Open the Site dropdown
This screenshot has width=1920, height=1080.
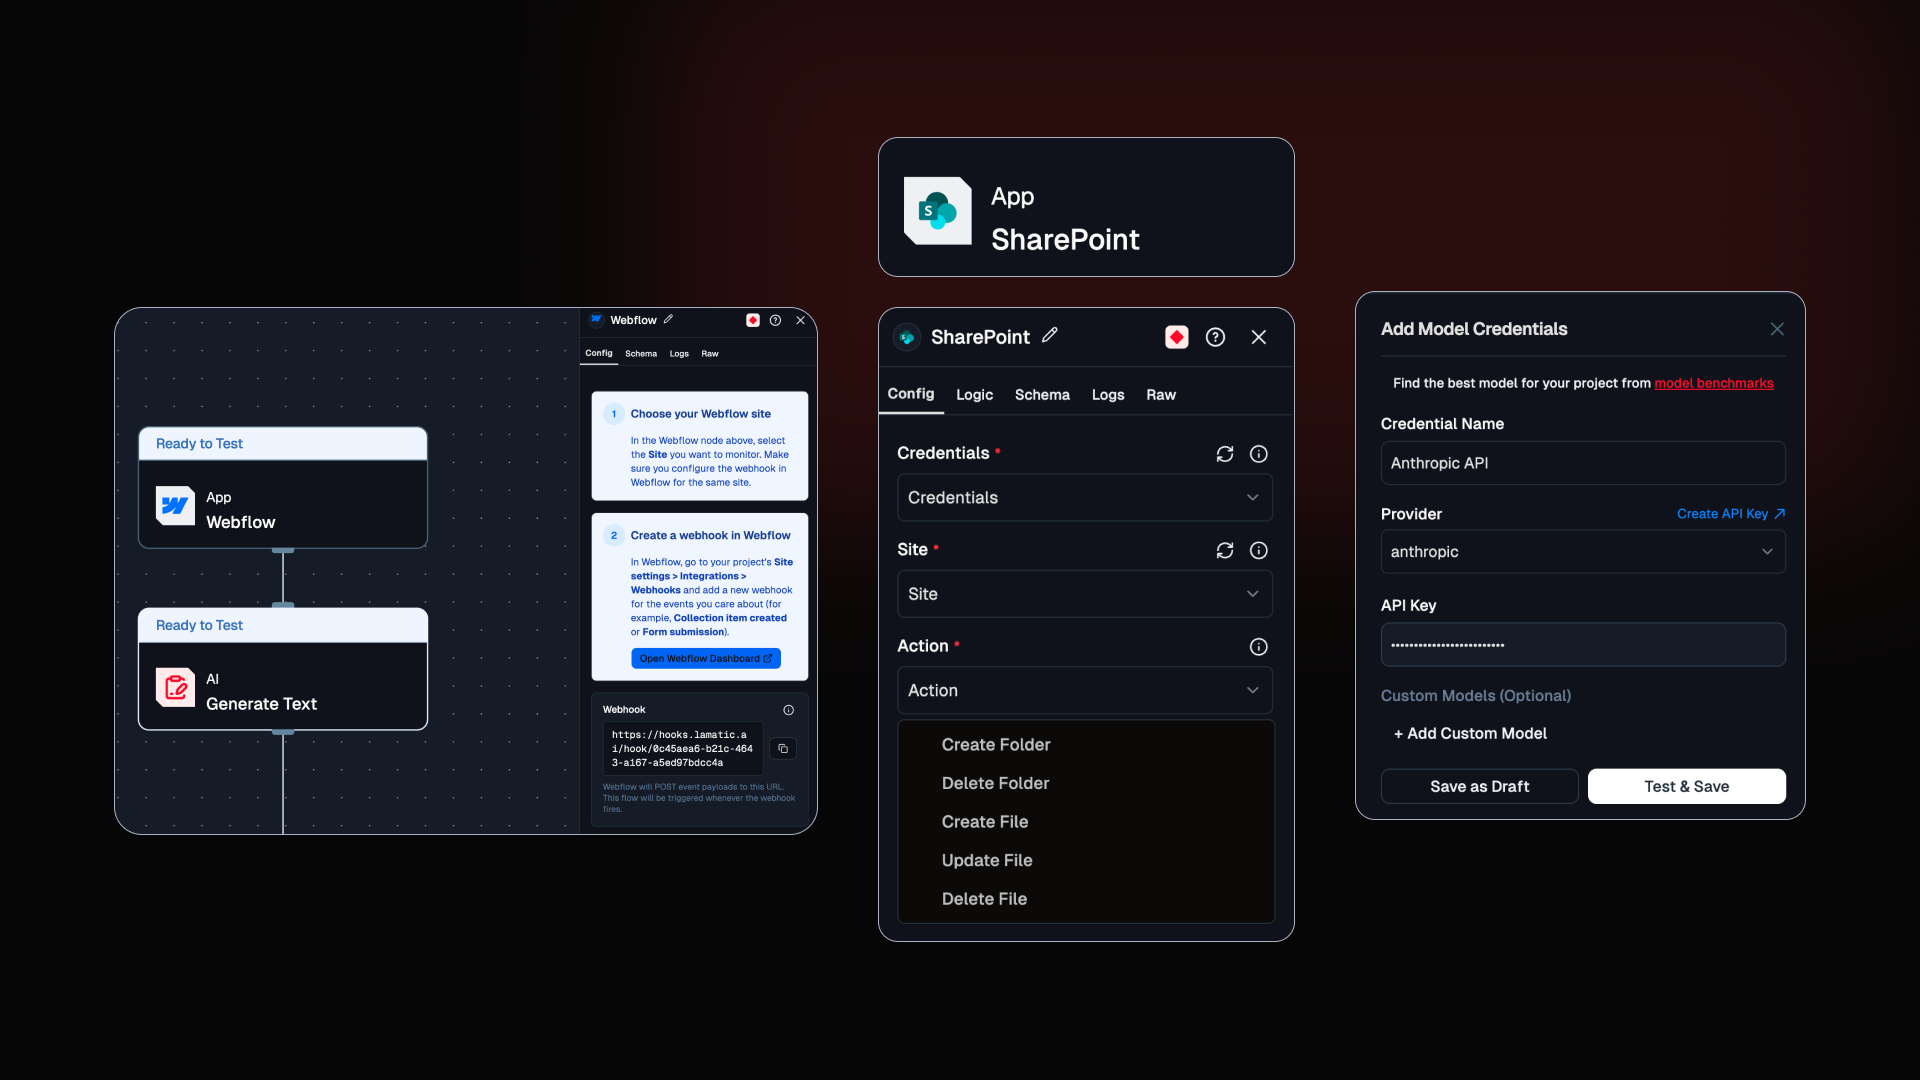pyautogui.click(x=1084, y=594)
